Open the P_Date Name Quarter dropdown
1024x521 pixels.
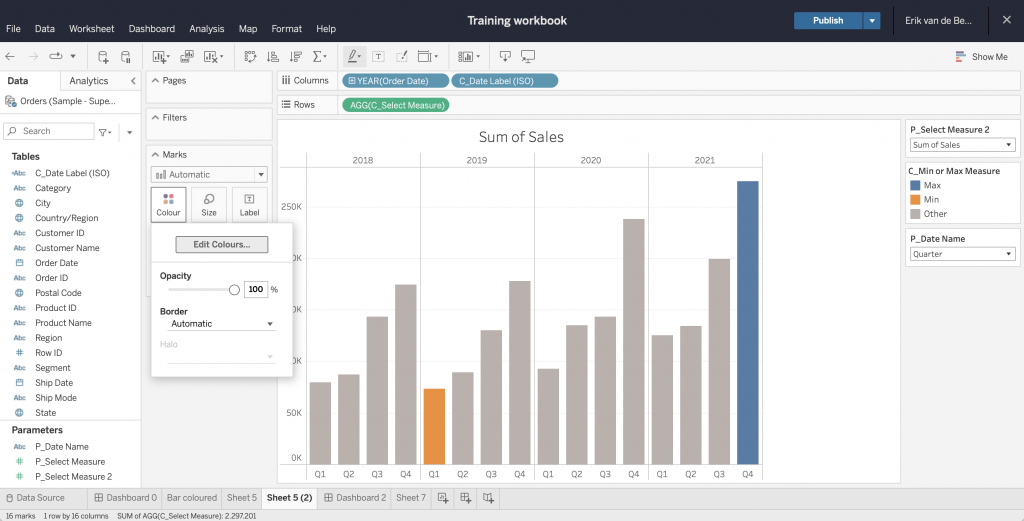click(962, 254)
